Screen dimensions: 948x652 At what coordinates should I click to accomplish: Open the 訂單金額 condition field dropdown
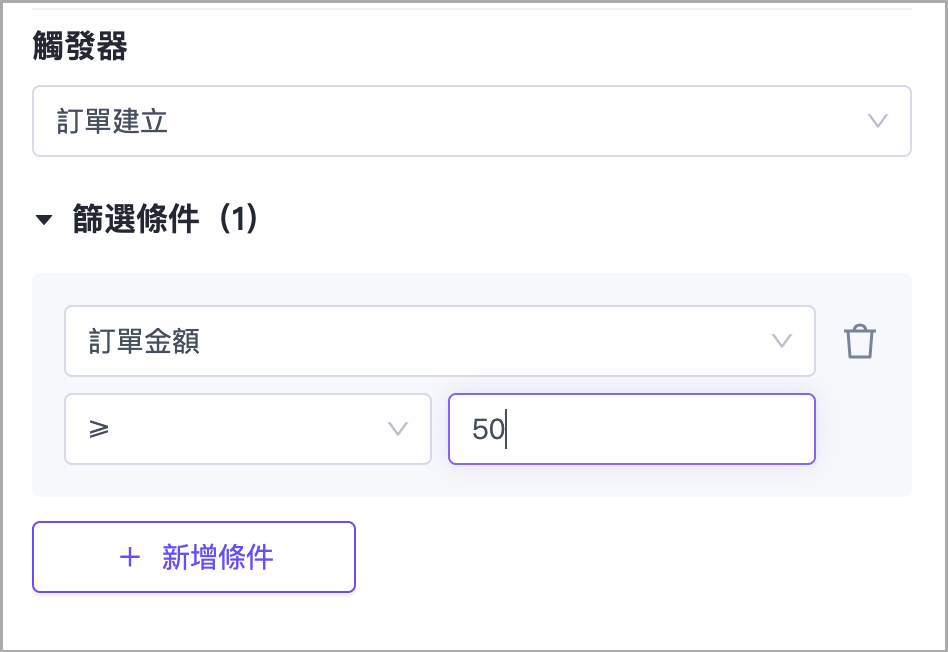440,341
